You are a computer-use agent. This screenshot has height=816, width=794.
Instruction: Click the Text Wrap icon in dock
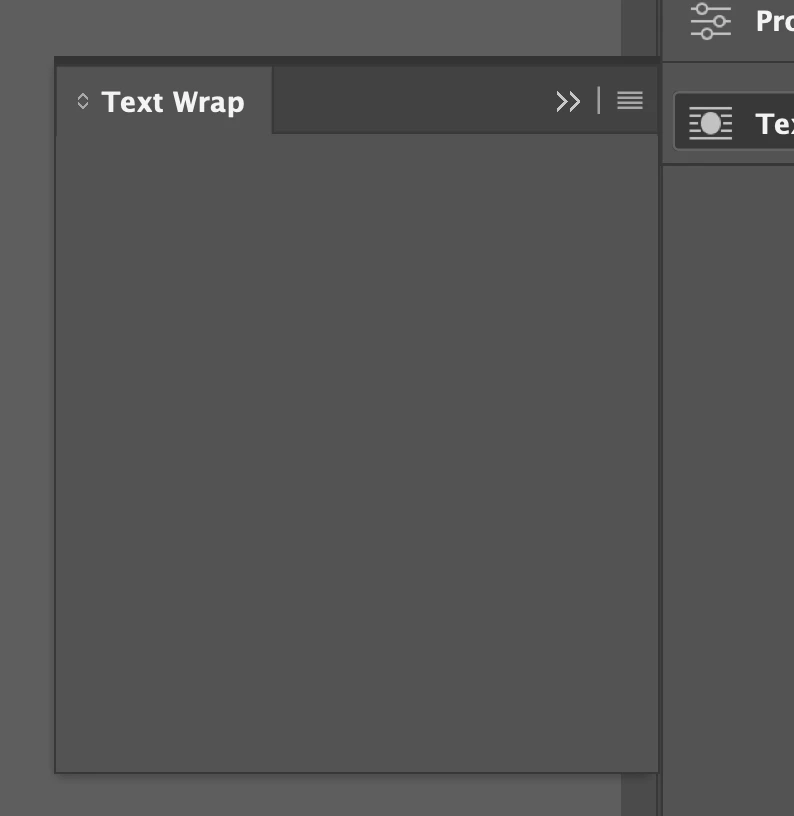pyautogui.click(x=710, y=123)
